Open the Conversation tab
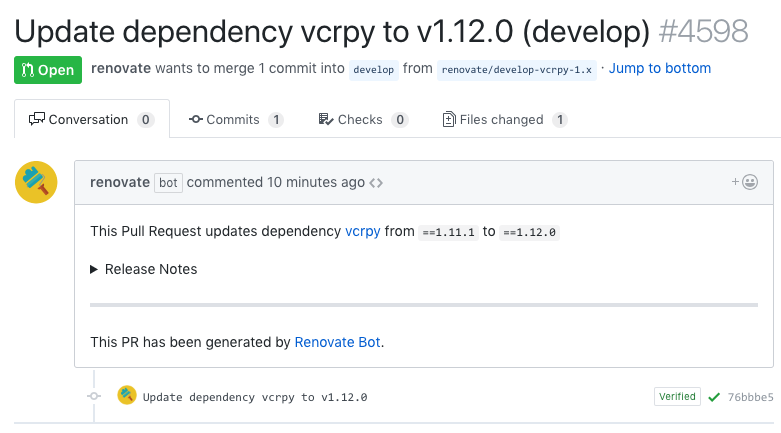The width and height of the screenshot is (781, 433). (92, 119)
